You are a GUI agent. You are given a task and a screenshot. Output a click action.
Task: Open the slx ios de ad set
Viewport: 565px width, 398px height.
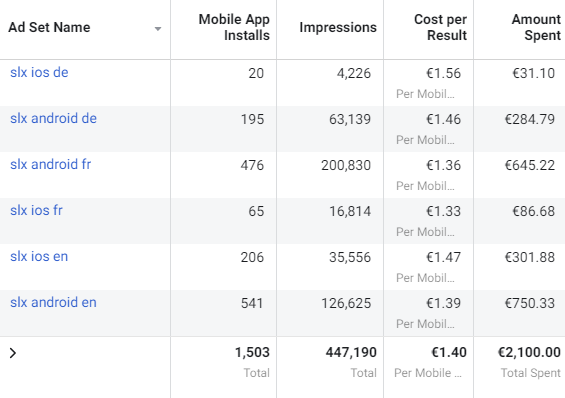[x=39, y=72]
